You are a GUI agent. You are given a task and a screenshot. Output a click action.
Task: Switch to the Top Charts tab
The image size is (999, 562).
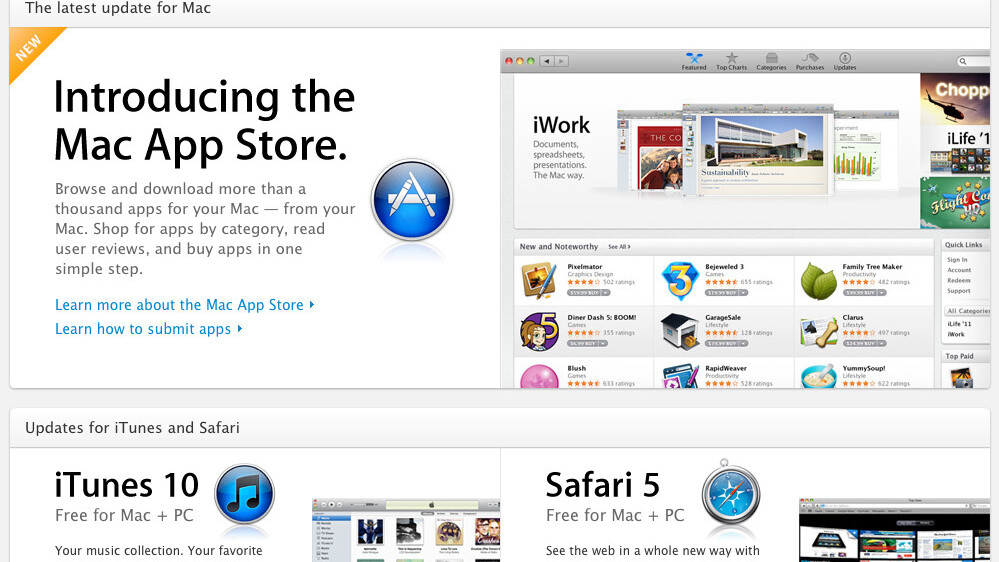(731, 61)
